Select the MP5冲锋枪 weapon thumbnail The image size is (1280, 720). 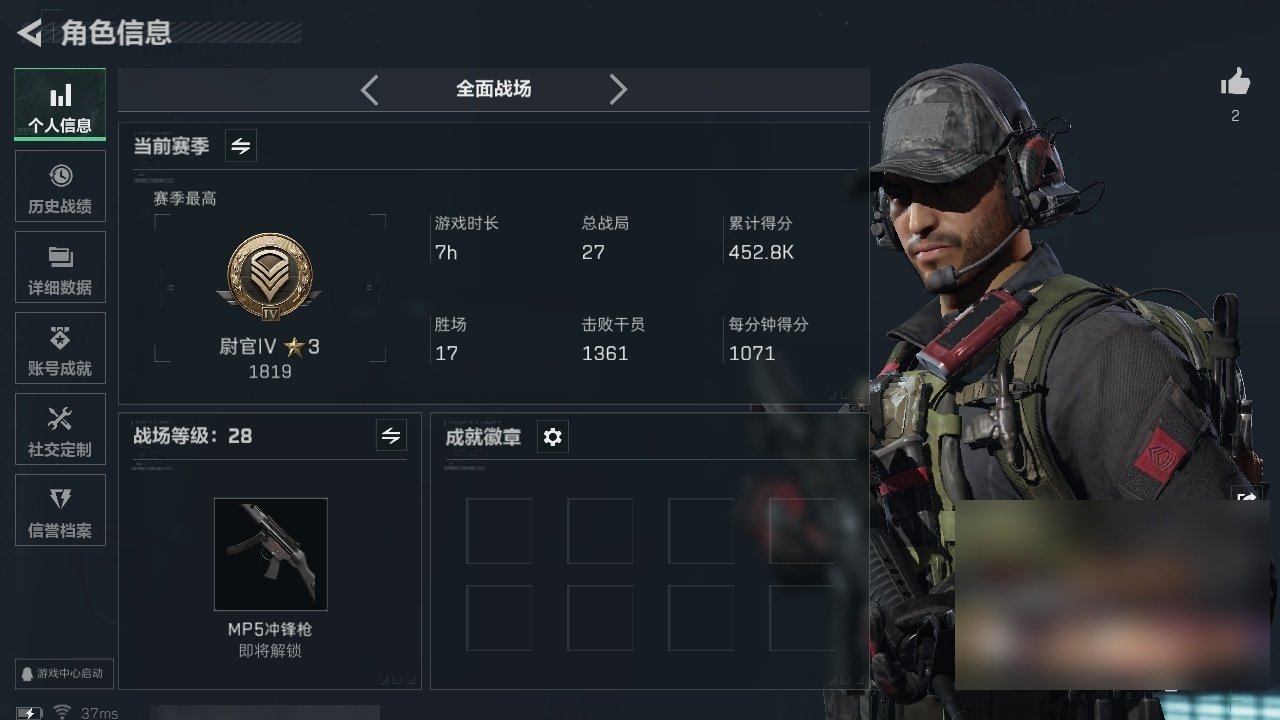point(270,554)
